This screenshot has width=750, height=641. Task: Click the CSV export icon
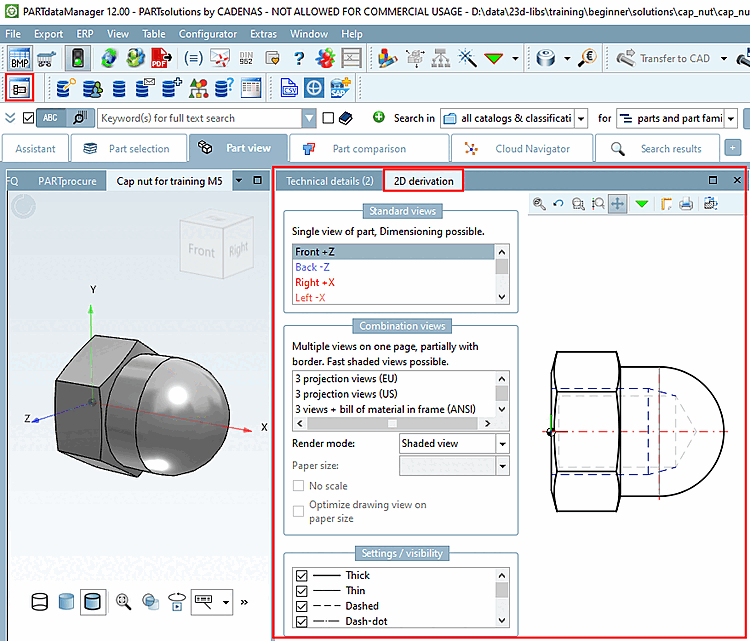(289, 88)
